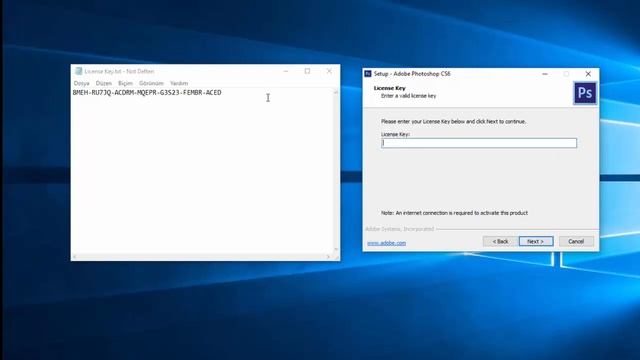Open the www.adobe.com link
The width and height of the screenshot is (640, 360).
[x=386, y=243]
